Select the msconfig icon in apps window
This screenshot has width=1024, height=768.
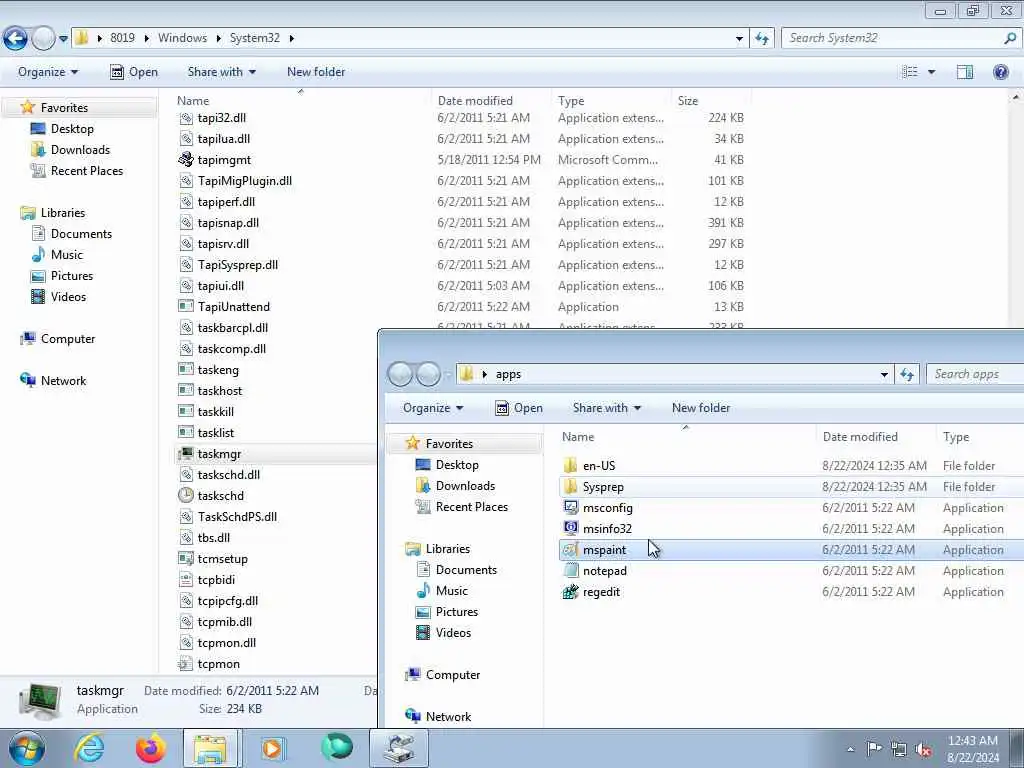[x=571, y=507]
